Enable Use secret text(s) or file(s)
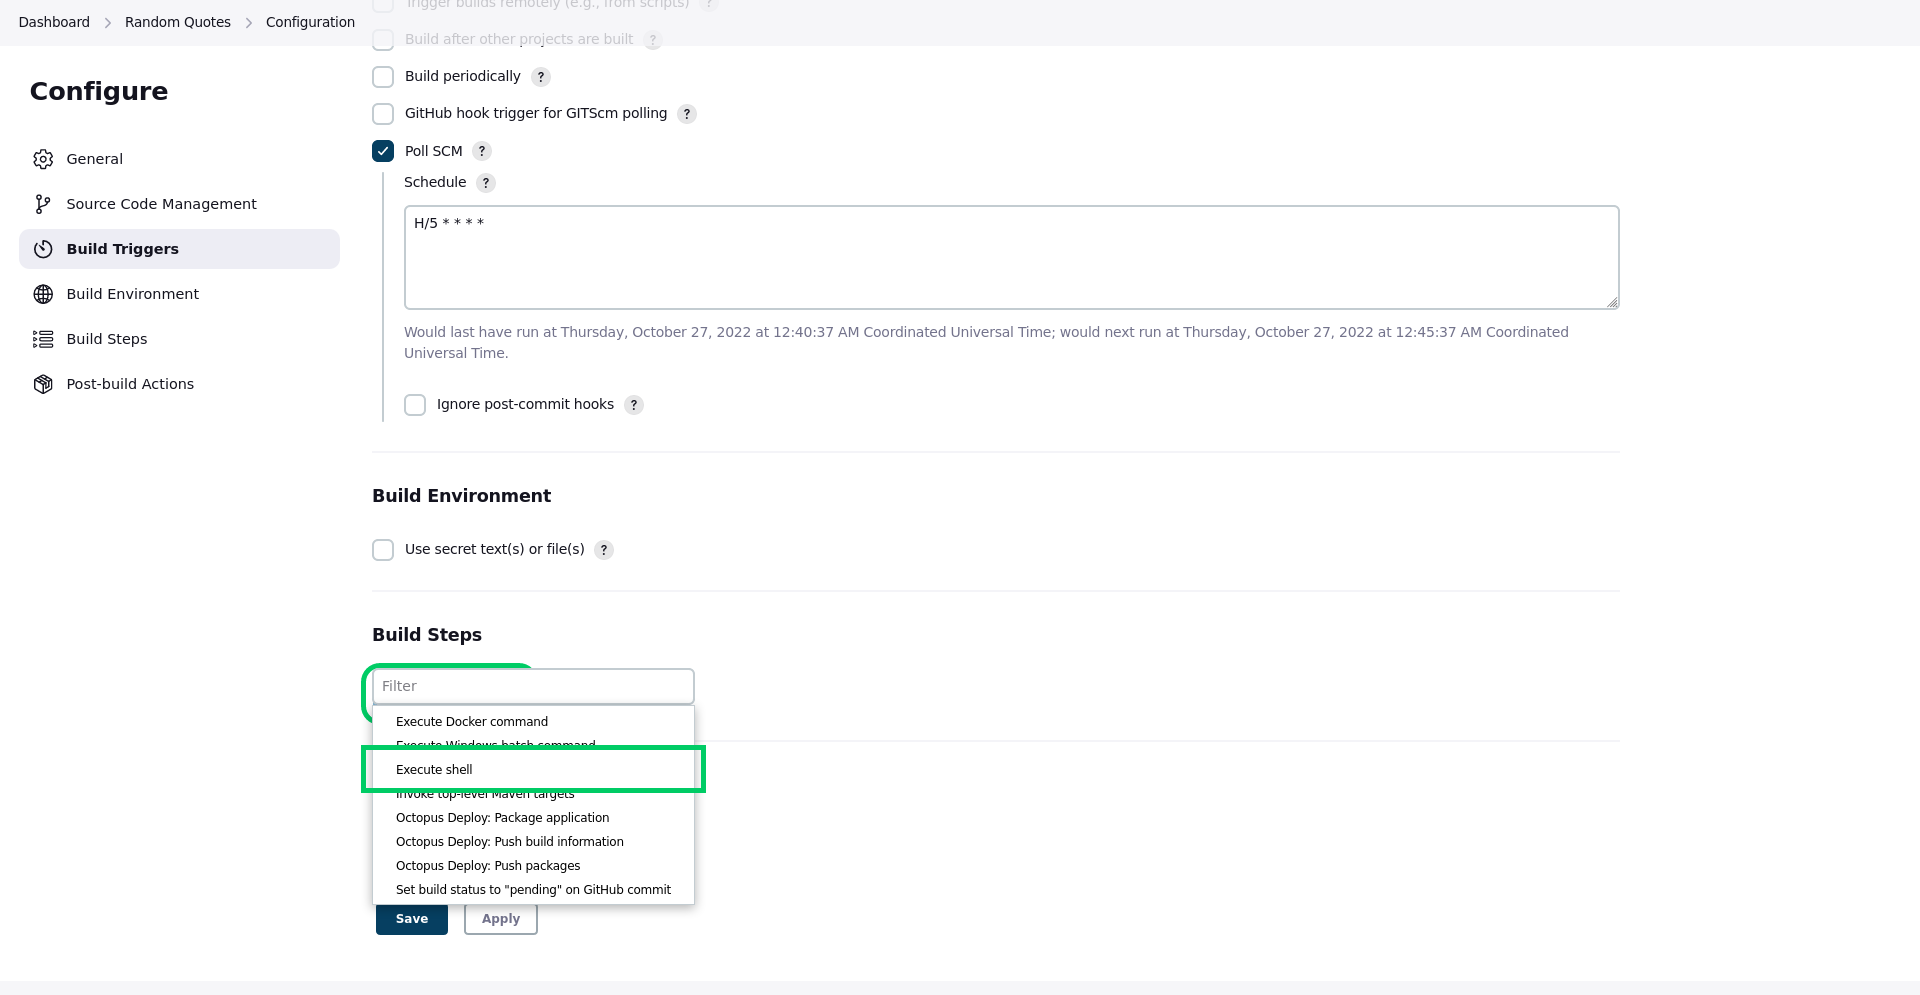 (x=383, y=550)
